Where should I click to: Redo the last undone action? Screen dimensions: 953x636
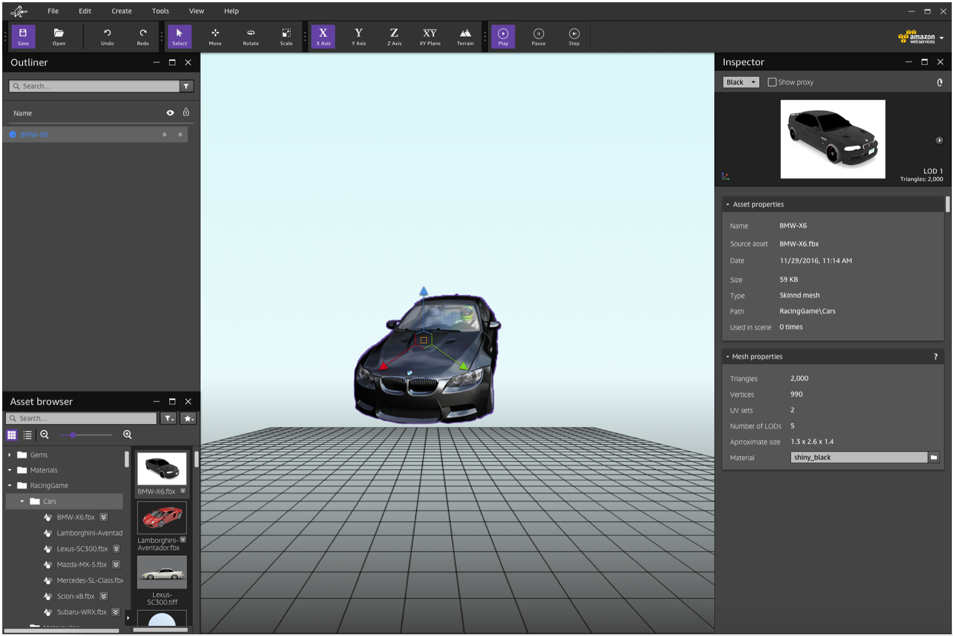tap(143, 36)
